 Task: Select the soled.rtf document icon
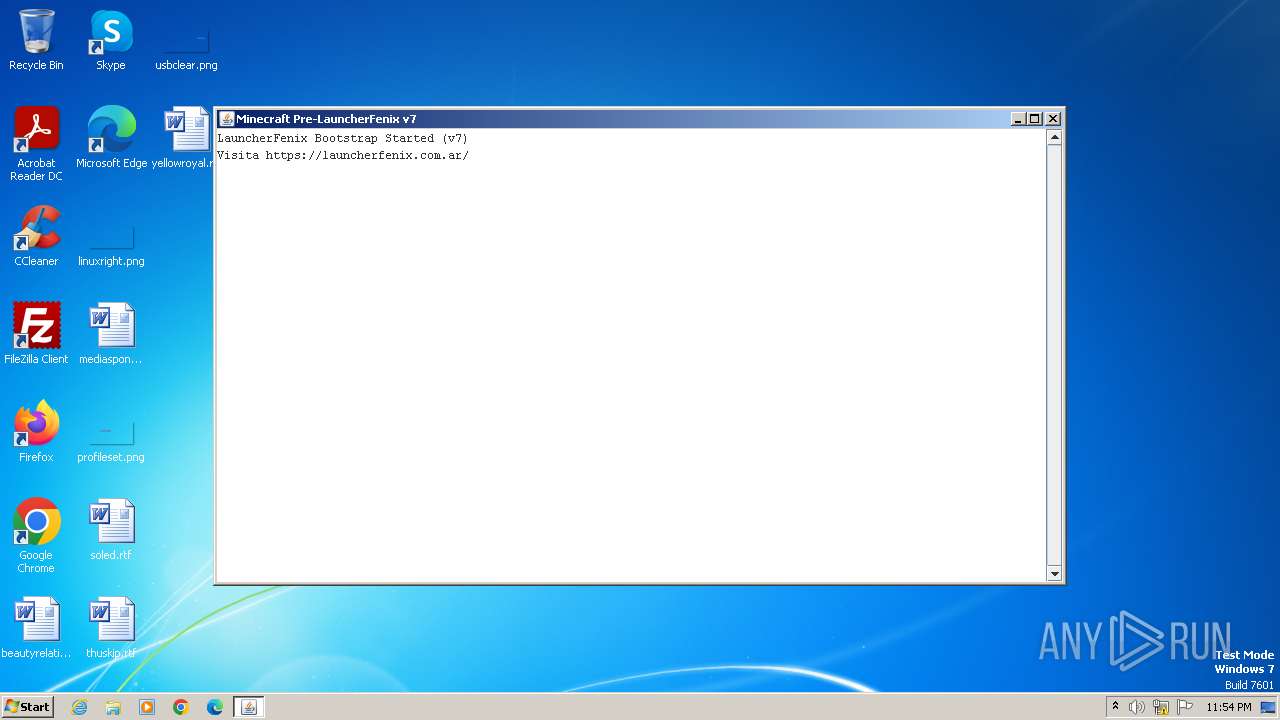click(x=111, y=529)
